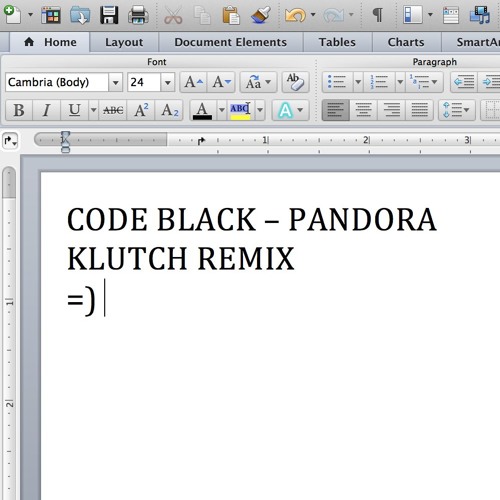Justify the text
The width and height of the screenshot is (500, 500).
point(419,110)
